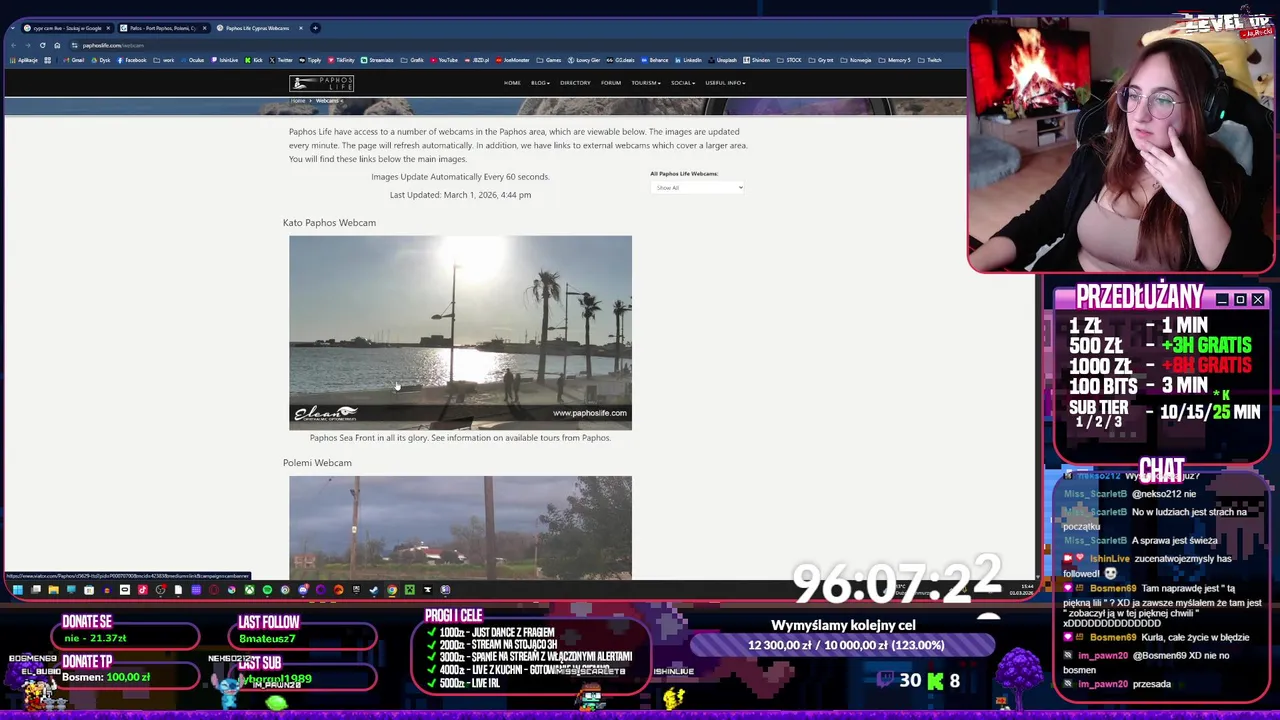Open the Behance bookmark
1280x720 pixels.
(654, 60)
